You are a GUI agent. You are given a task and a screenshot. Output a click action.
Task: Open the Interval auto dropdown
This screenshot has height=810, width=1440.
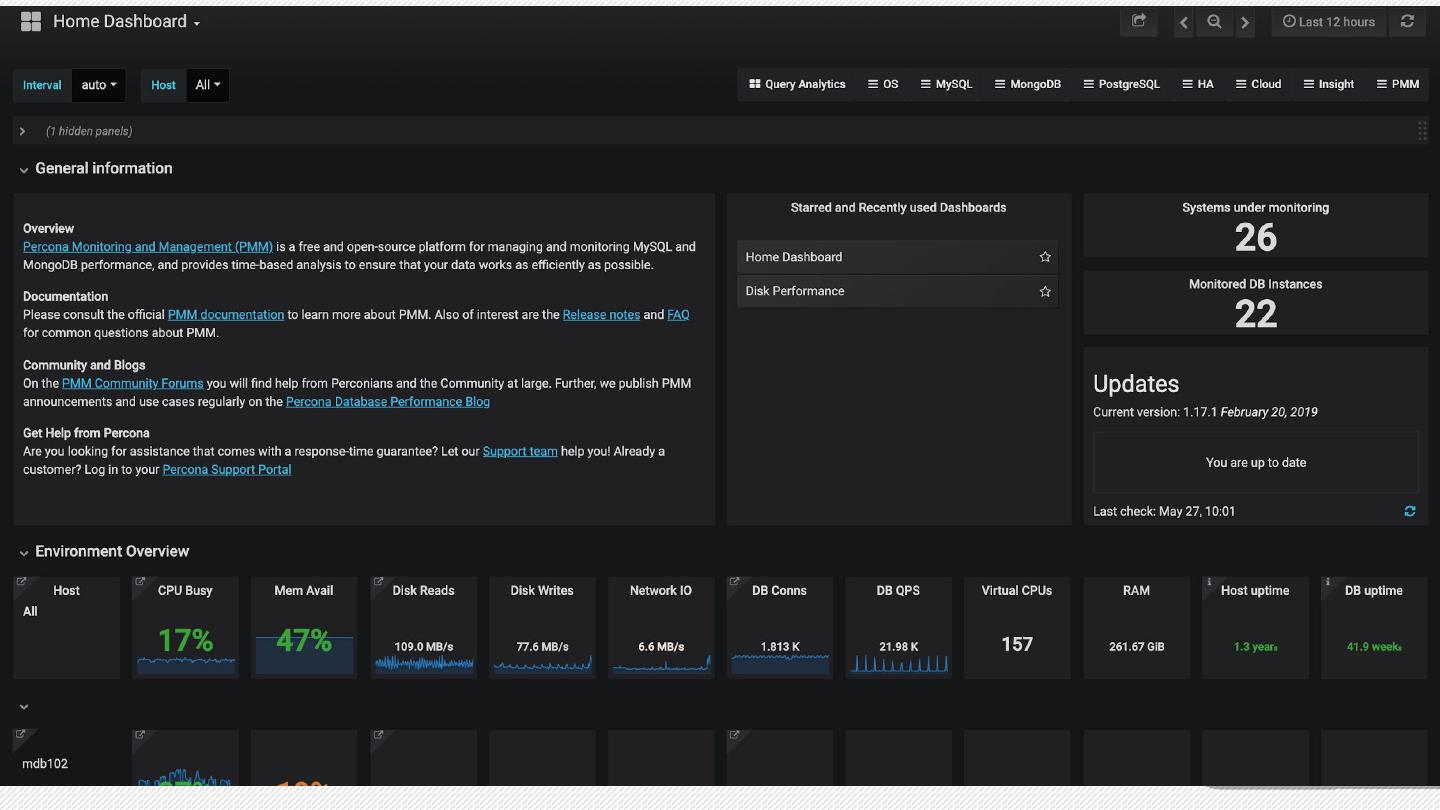99,85
